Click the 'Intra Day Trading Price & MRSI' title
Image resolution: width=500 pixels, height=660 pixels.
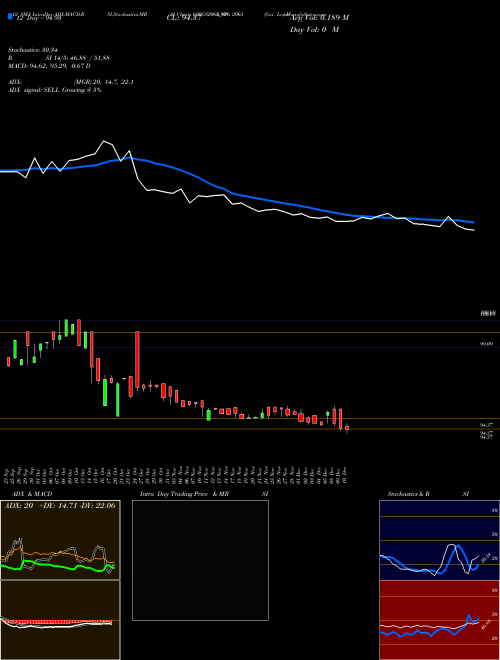pyautogui.click(x=204, y=494)
